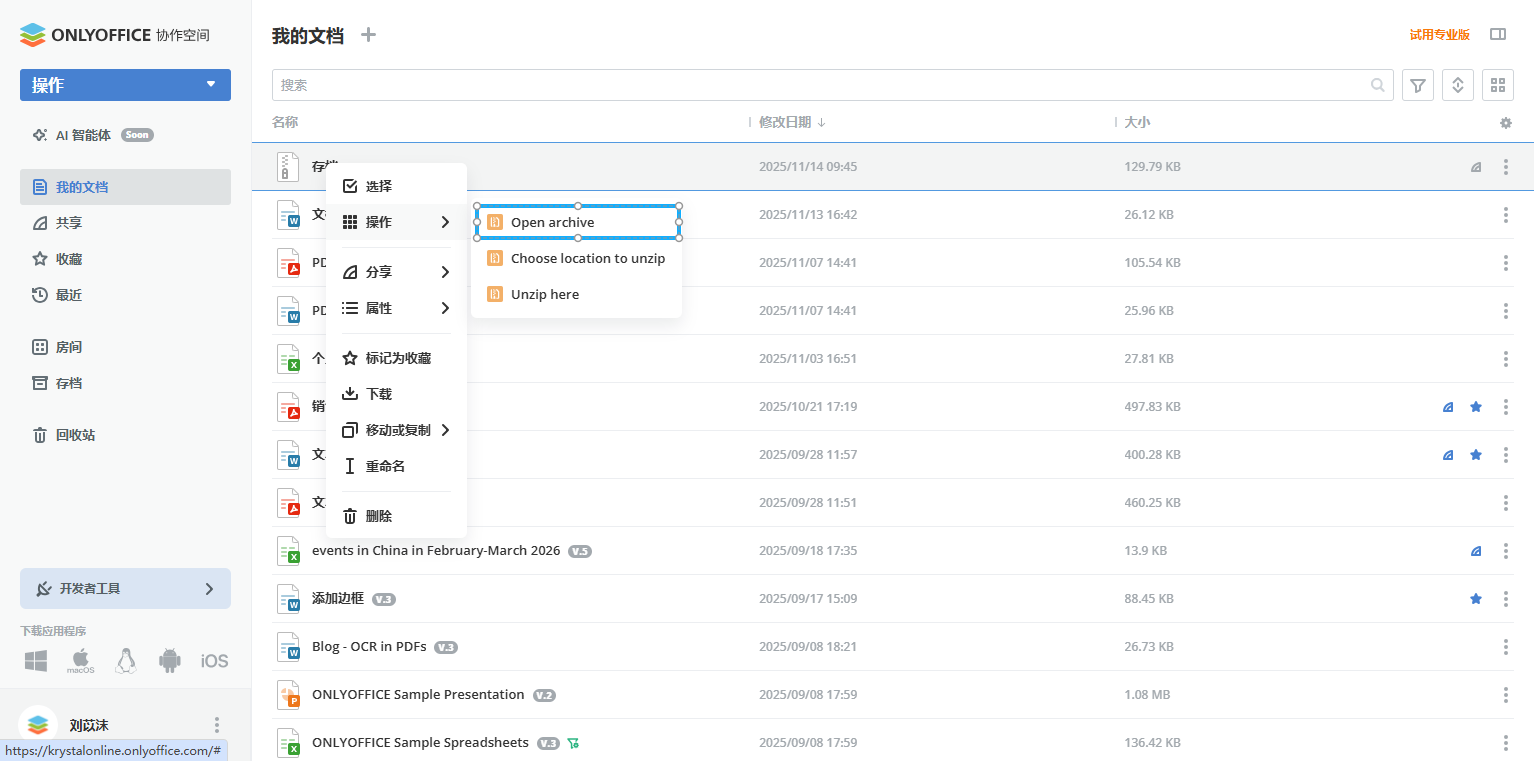
Task: Open file Blog - OCR in PDFs
Action: [369, 647]
